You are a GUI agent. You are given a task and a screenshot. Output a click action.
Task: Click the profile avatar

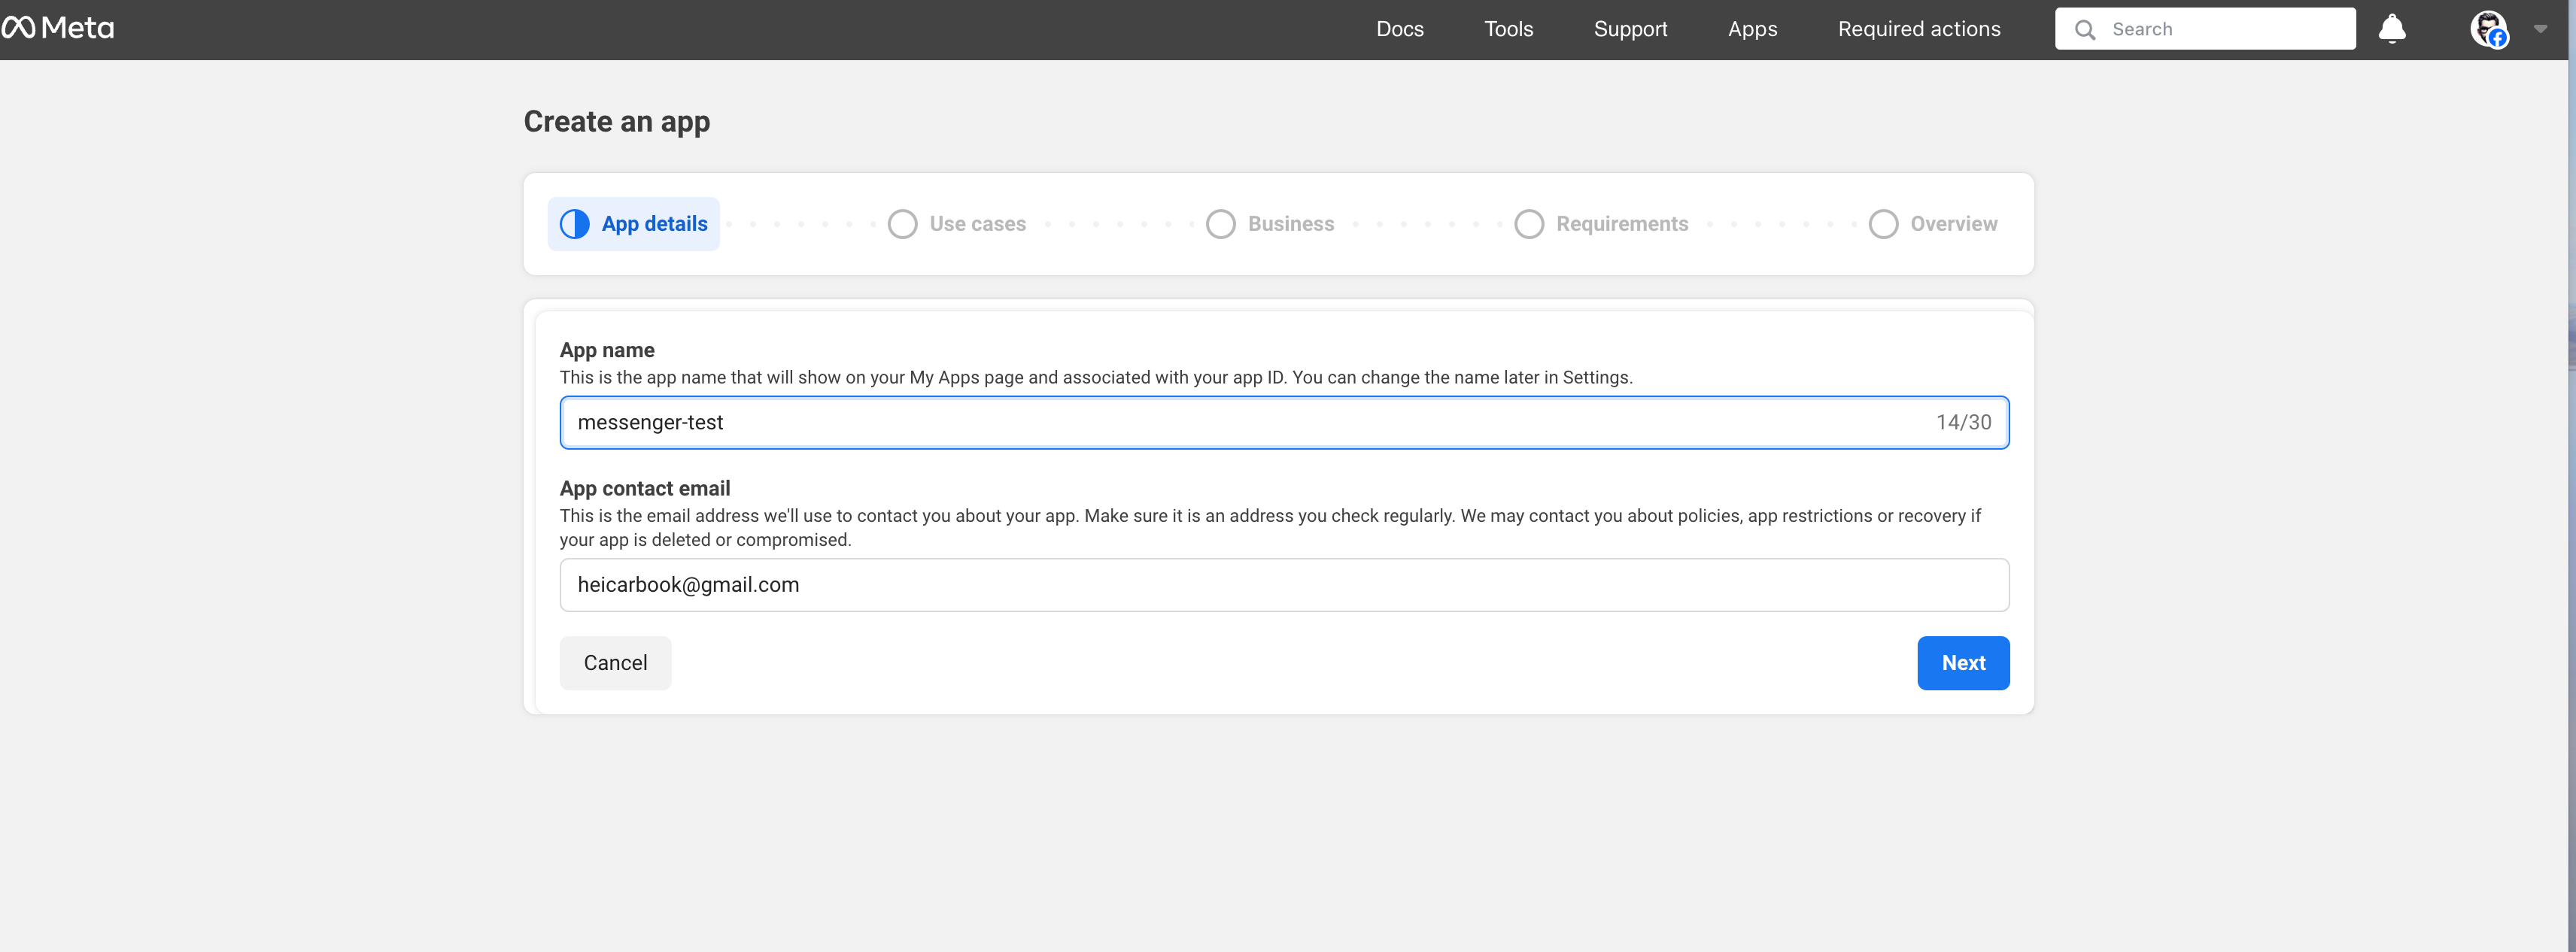point(2490,29)
